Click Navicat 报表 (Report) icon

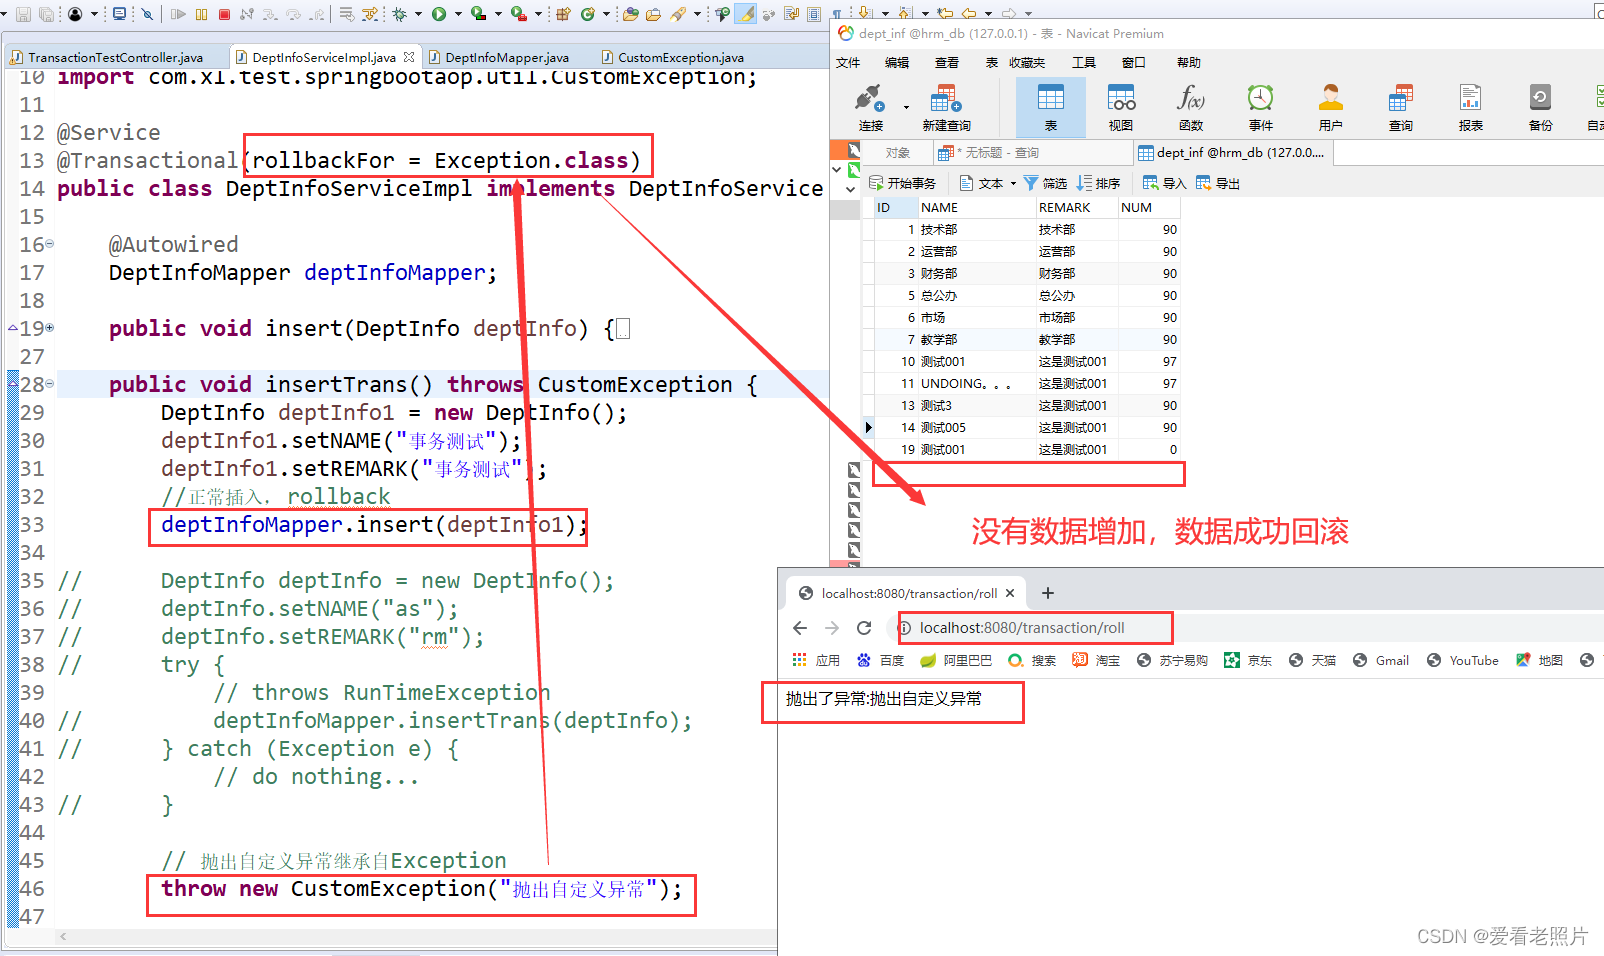click(1470, 108)
